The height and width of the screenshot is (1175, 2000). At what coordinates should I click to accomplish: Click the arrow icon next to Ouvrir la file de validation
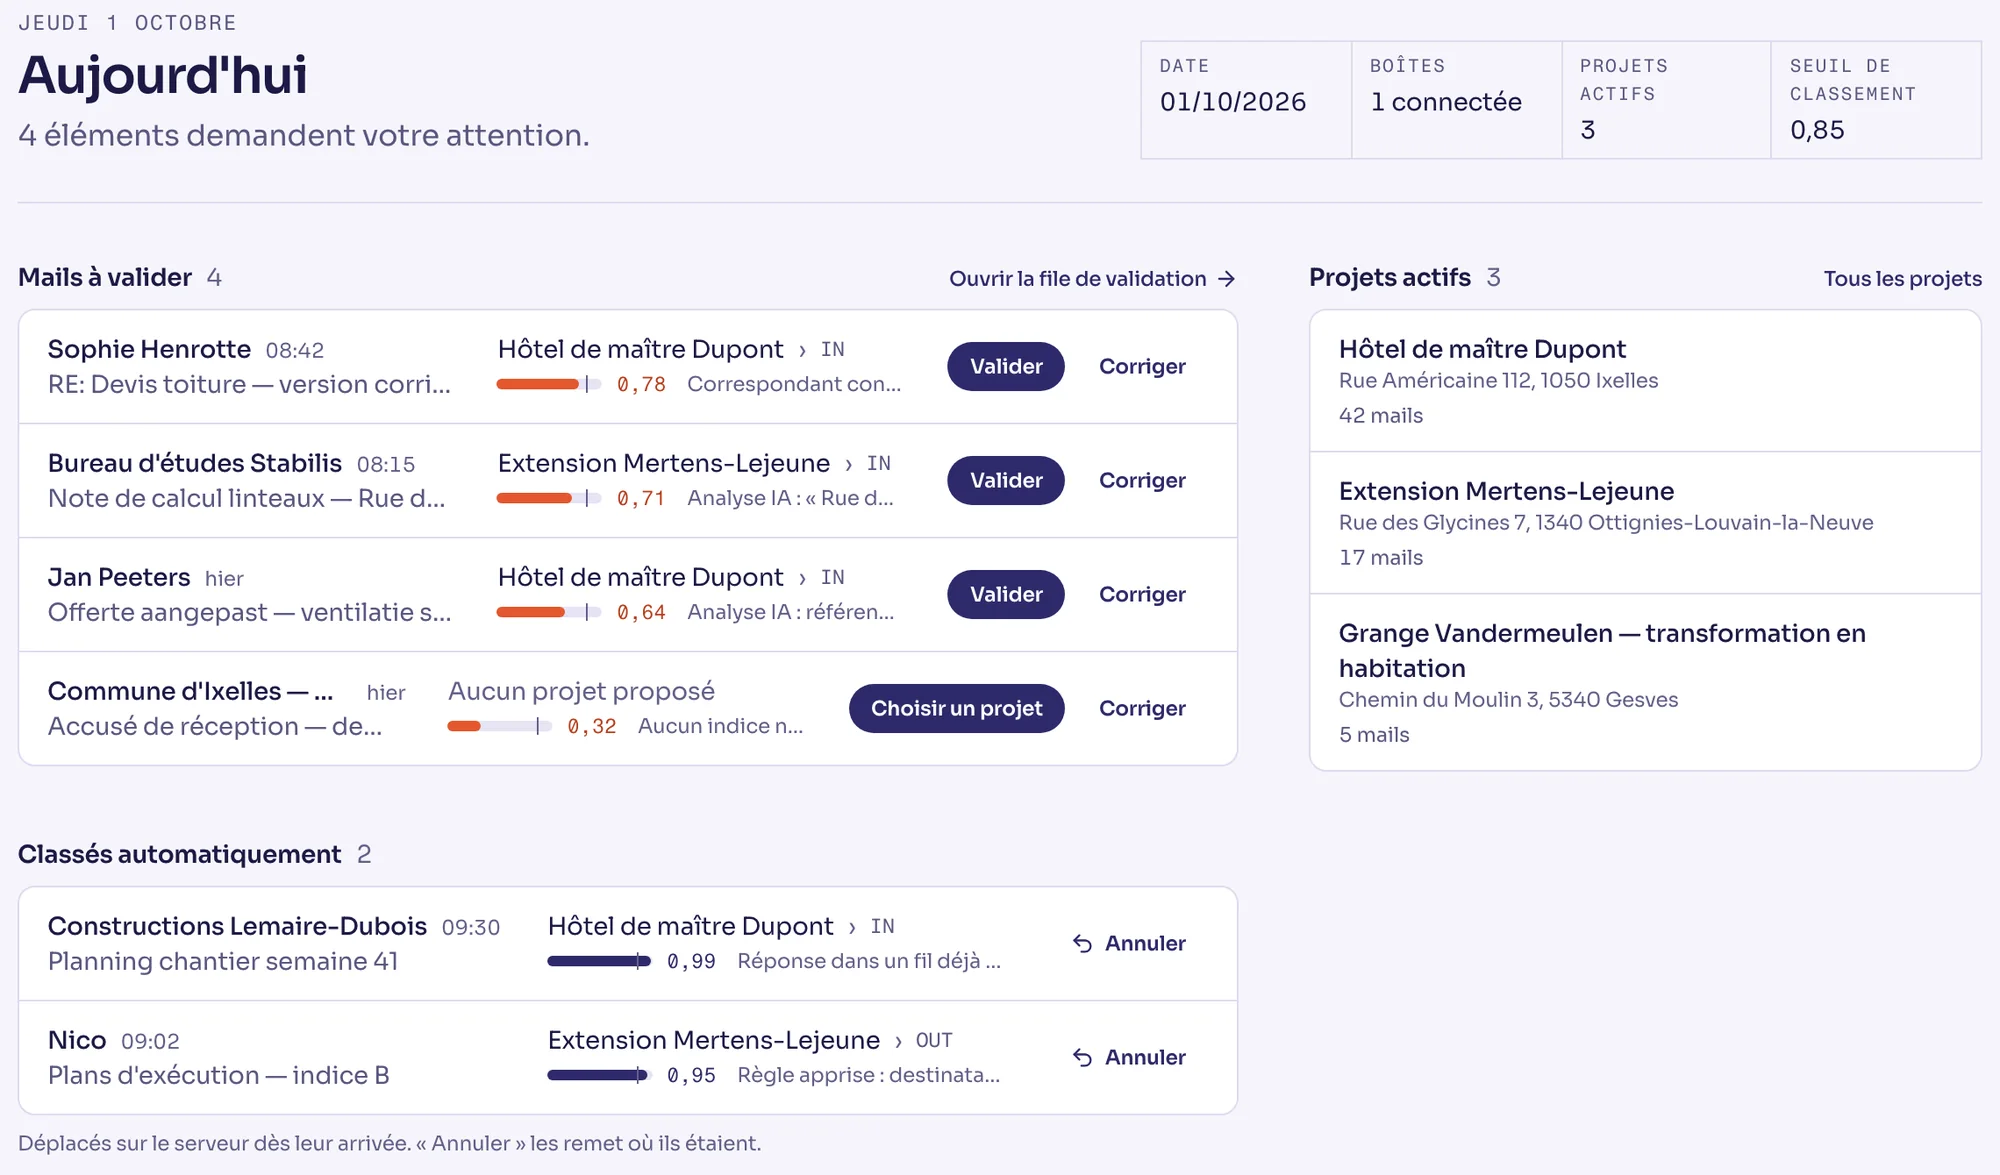tap(1227, 279)
